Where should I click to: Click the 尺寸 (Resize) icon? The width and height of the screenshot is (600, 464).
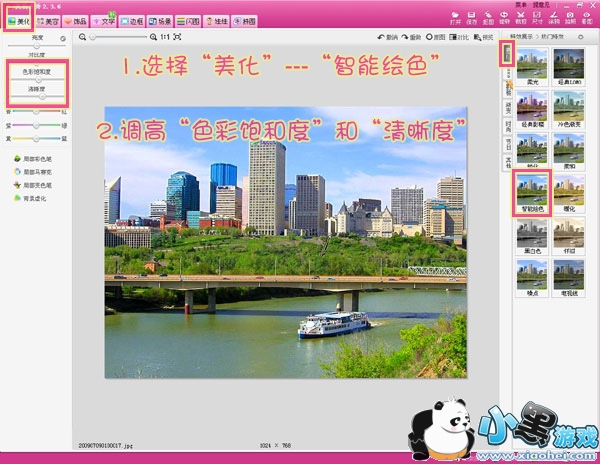(537, 18)
